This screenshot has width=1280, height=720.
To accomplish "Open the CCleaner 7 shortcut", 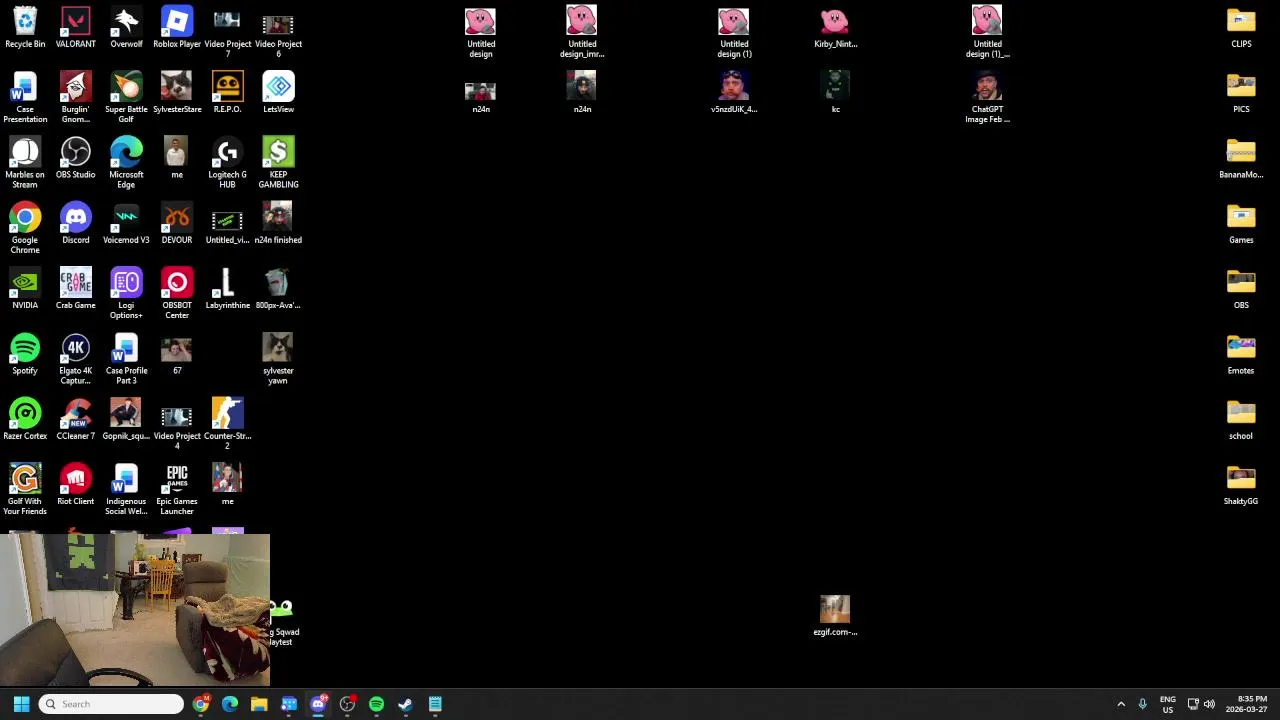I will [x=76, y=420].
